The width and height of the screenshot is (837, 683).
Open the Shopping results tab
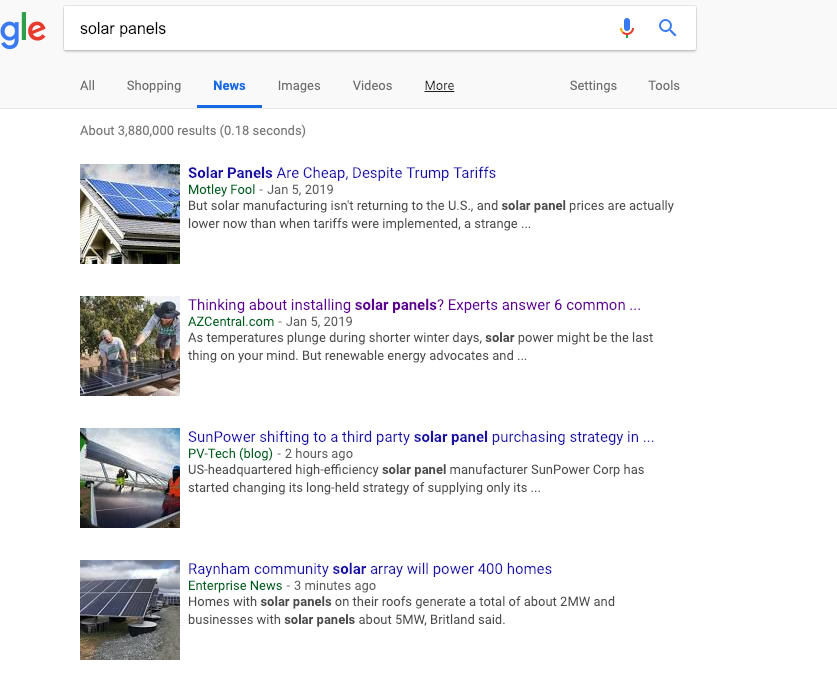(x=154, y=86)
